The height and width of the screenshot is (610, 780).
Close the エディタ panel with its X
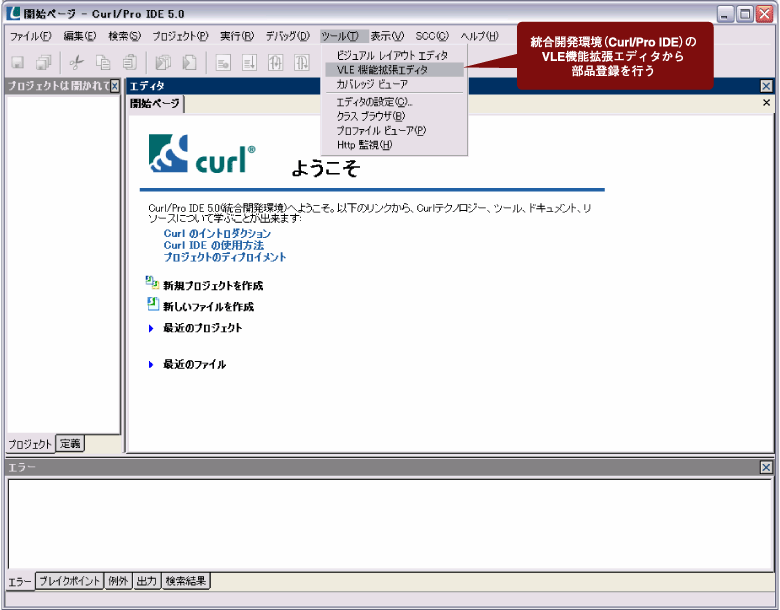point(766,87)
